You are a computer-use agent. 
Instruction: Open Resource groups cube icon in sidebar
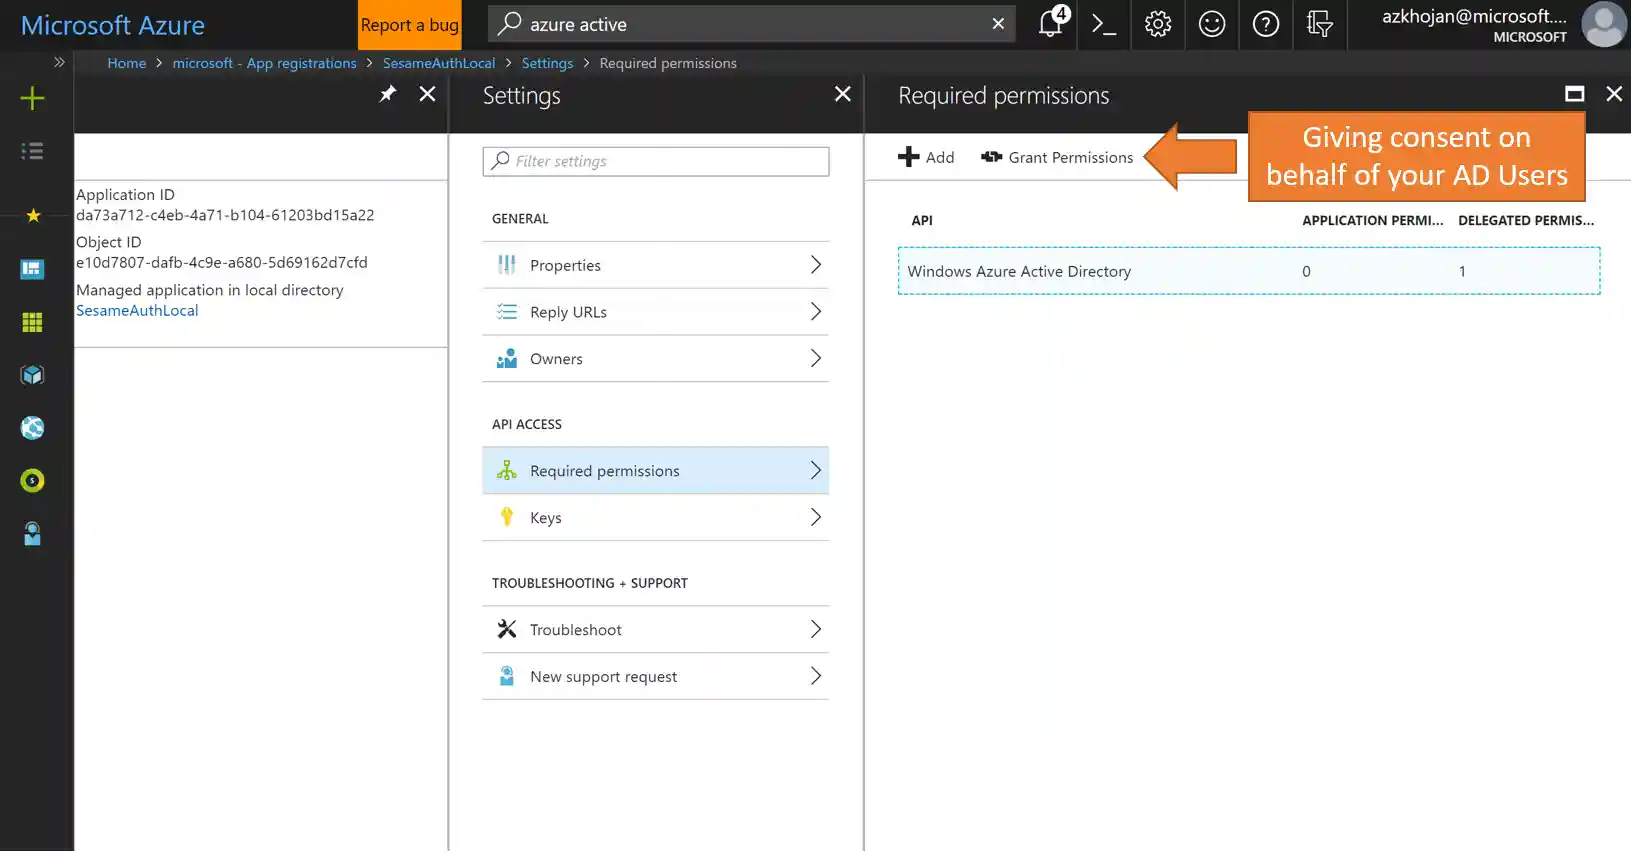point(32,375)
